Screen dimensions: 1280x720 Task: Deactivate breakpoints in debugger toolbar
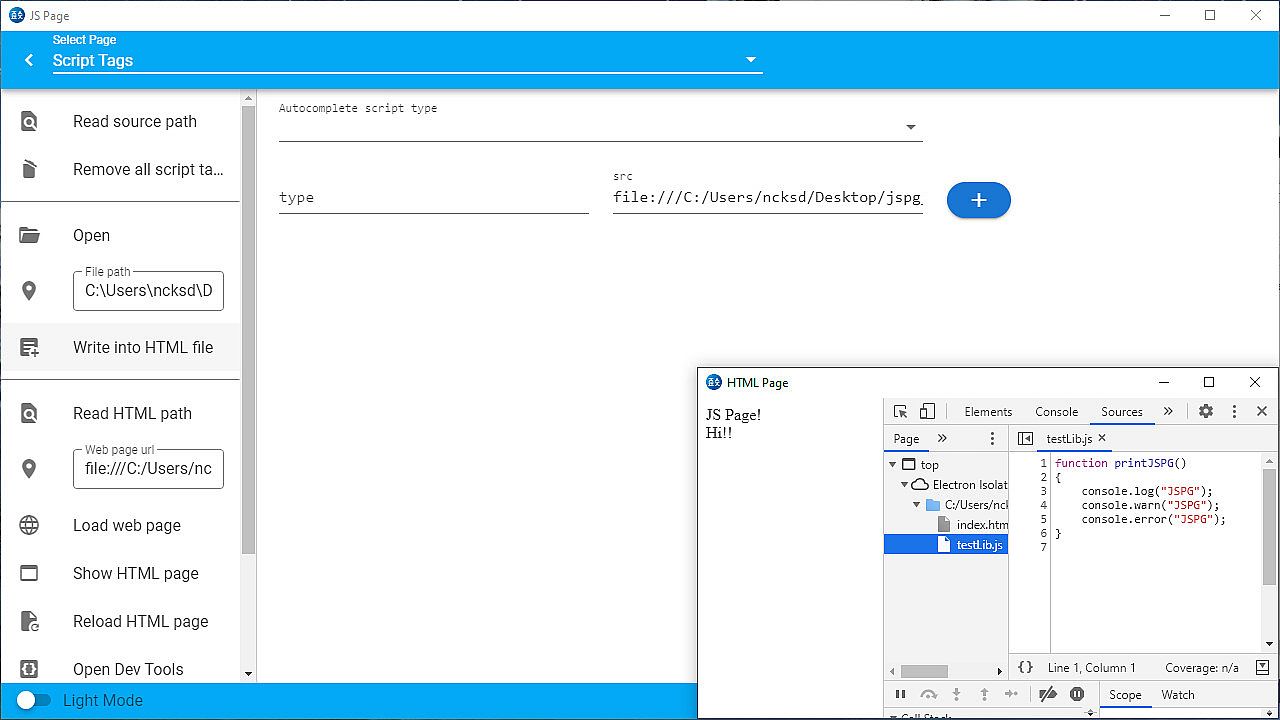[x=1048, y=694]
